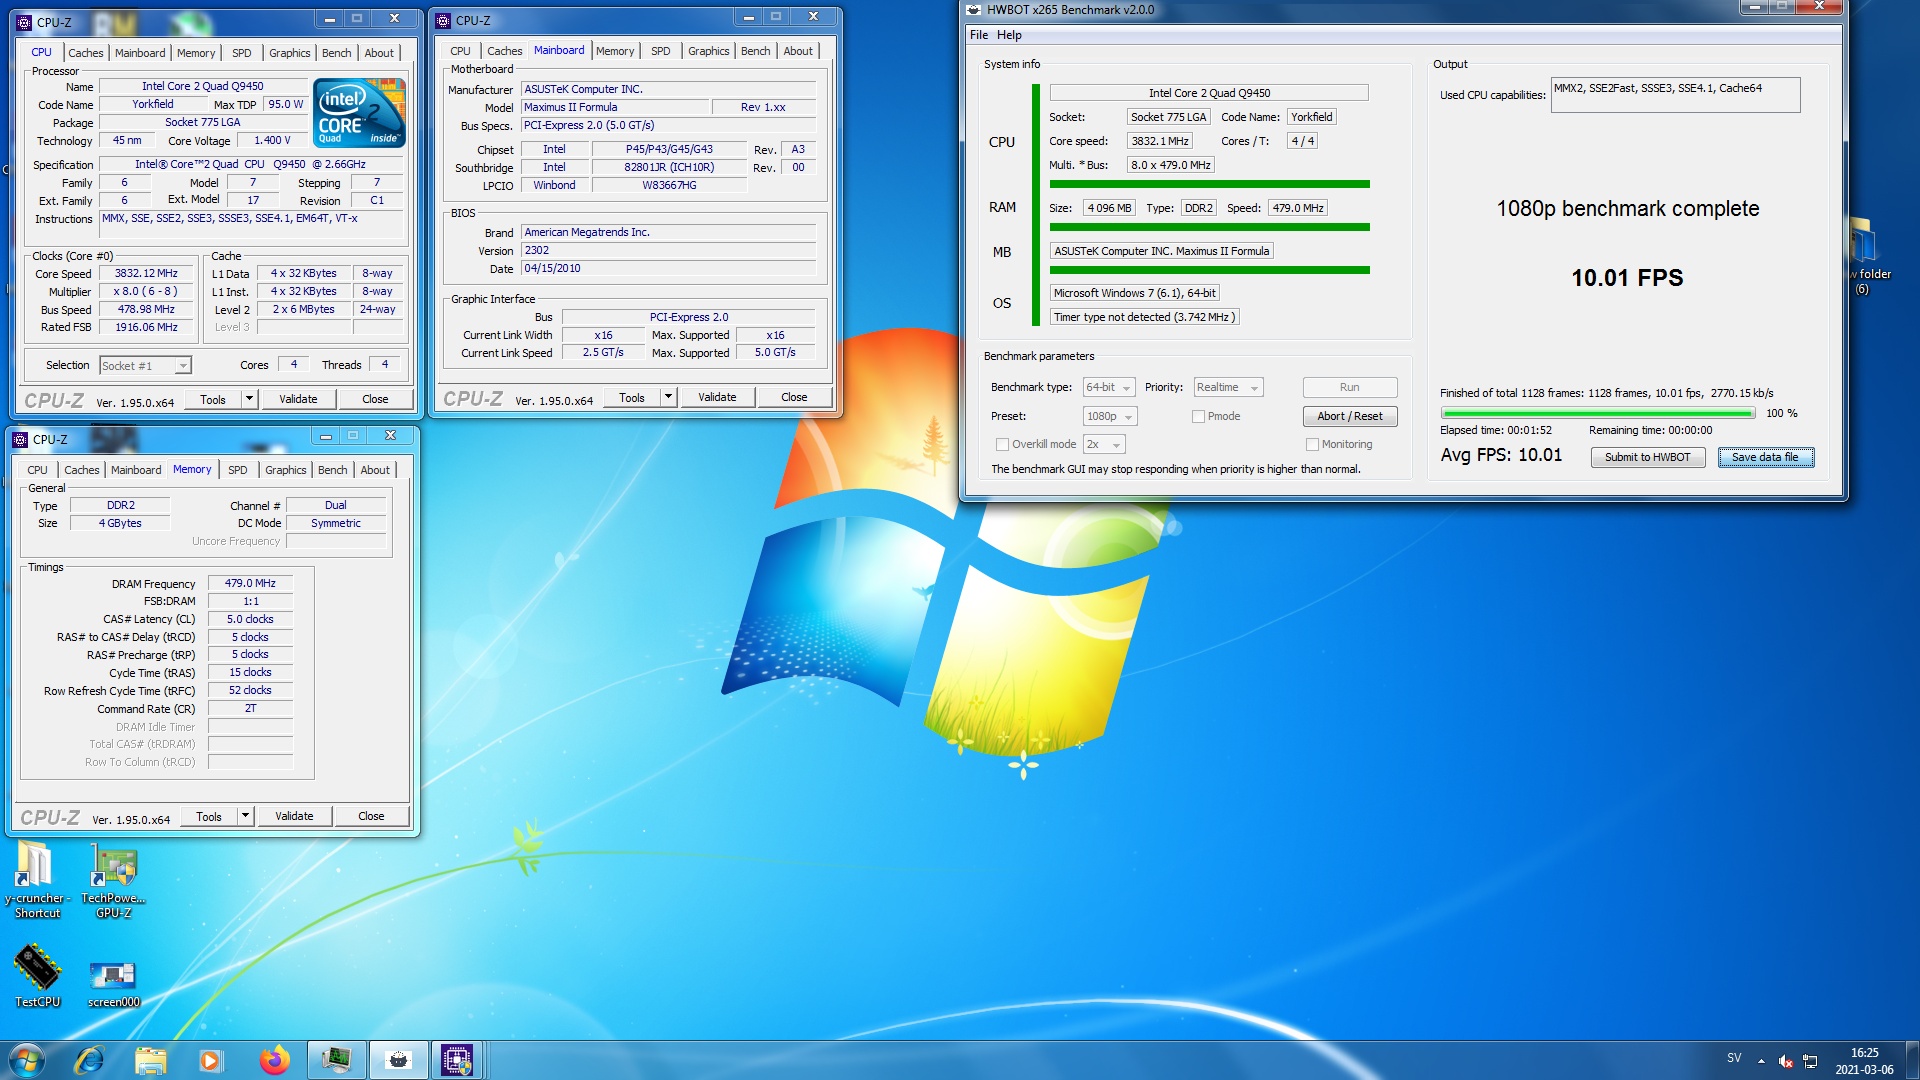
Task: Select the TestCPU desktop icon
Action: click(37, 975)
